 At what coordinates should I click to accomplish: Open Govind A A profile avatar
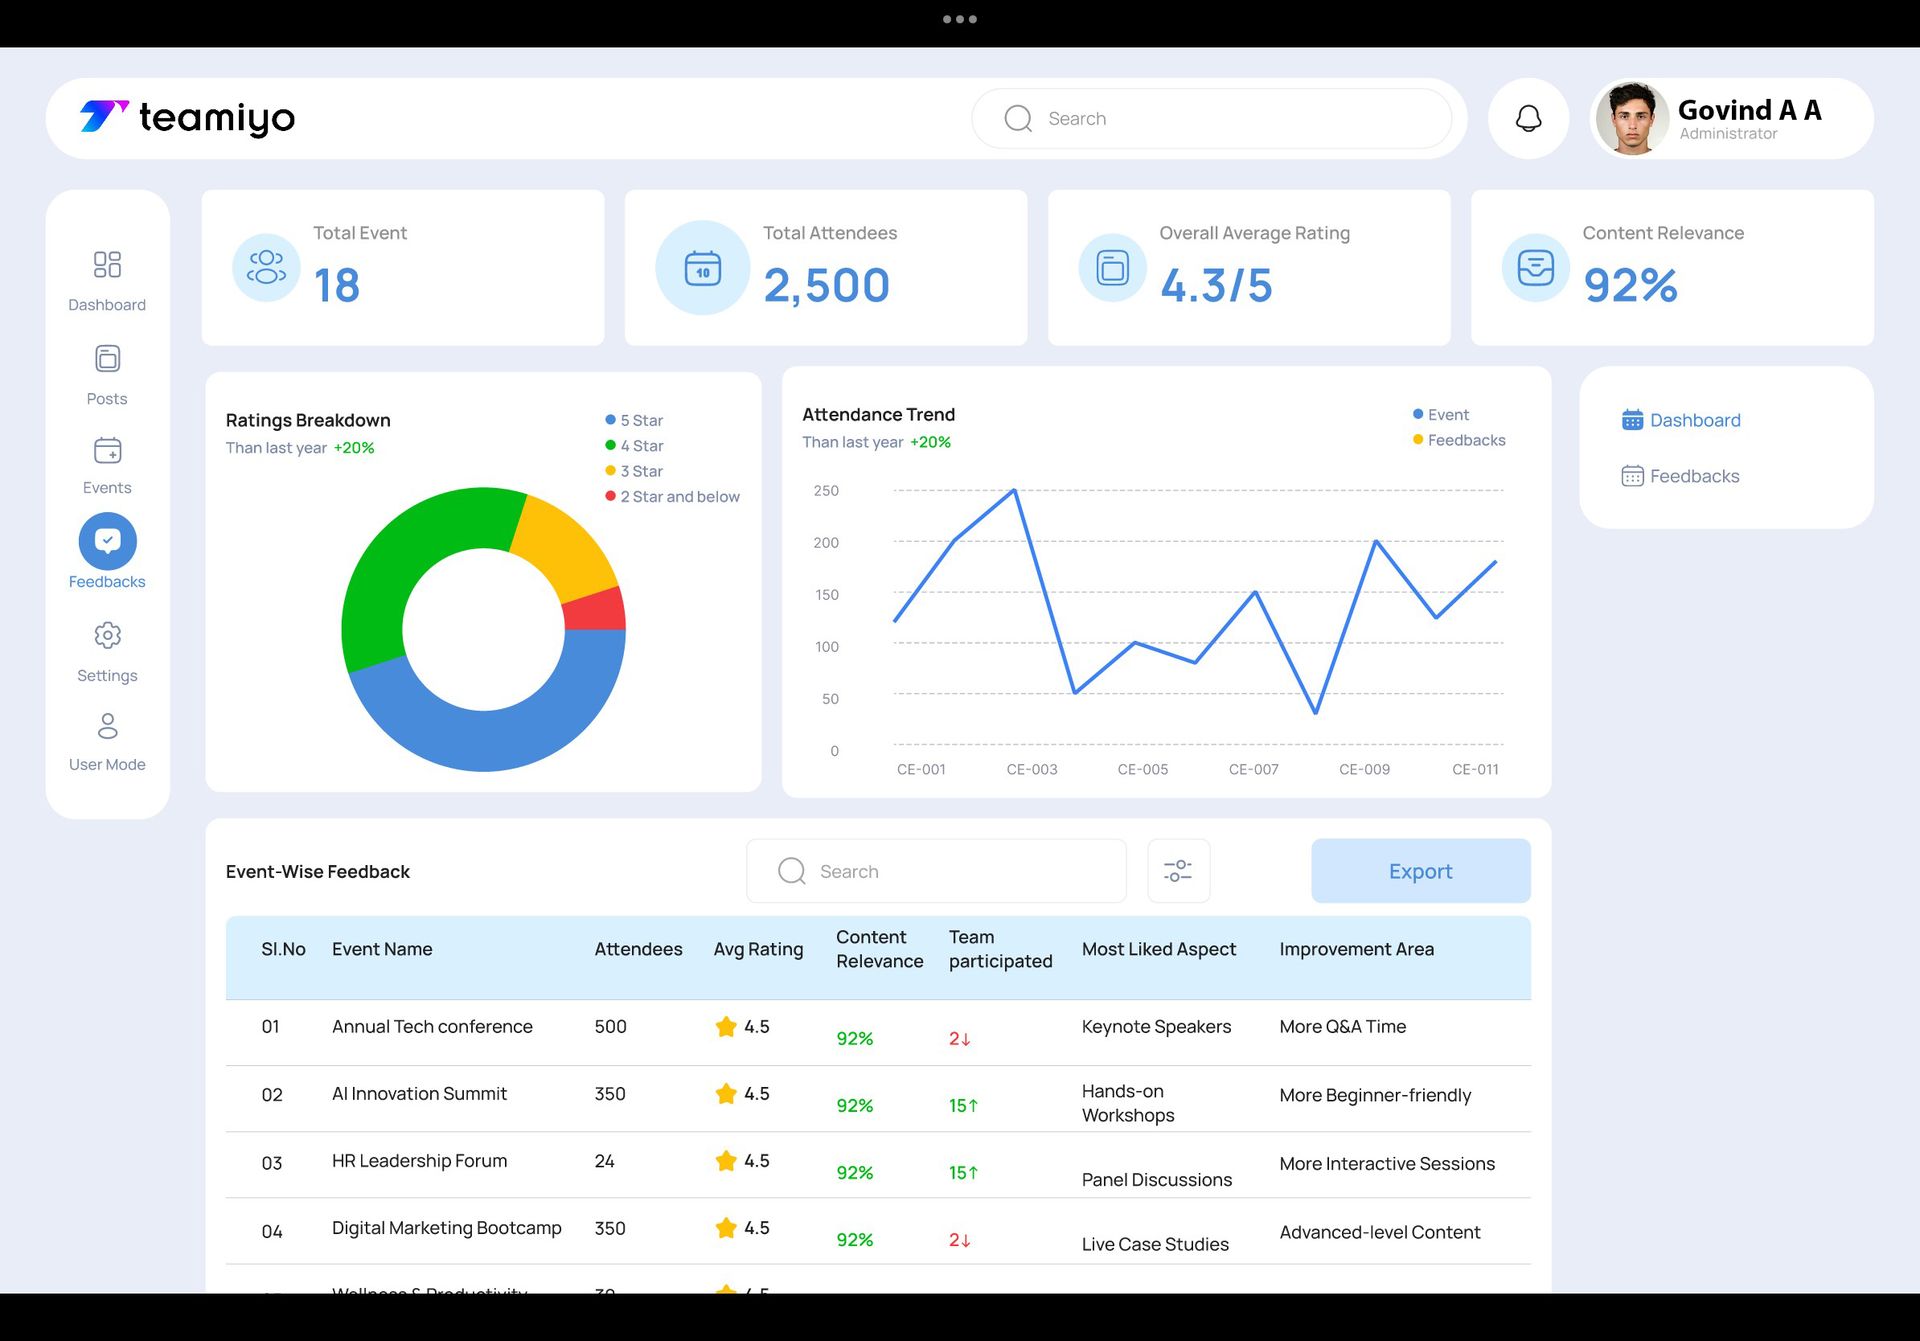point(1631,119)
